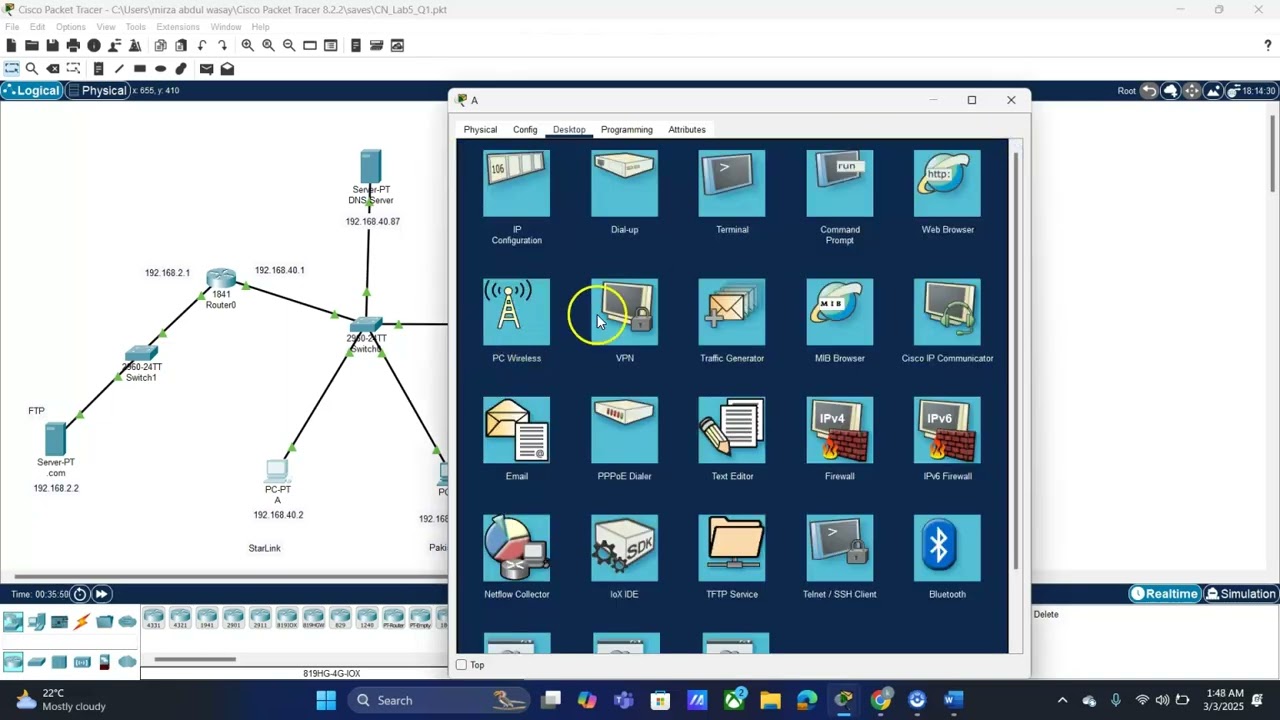Click the Fast Forward Time button
The width and height of the screenshot is (1280, 720).
101,594
